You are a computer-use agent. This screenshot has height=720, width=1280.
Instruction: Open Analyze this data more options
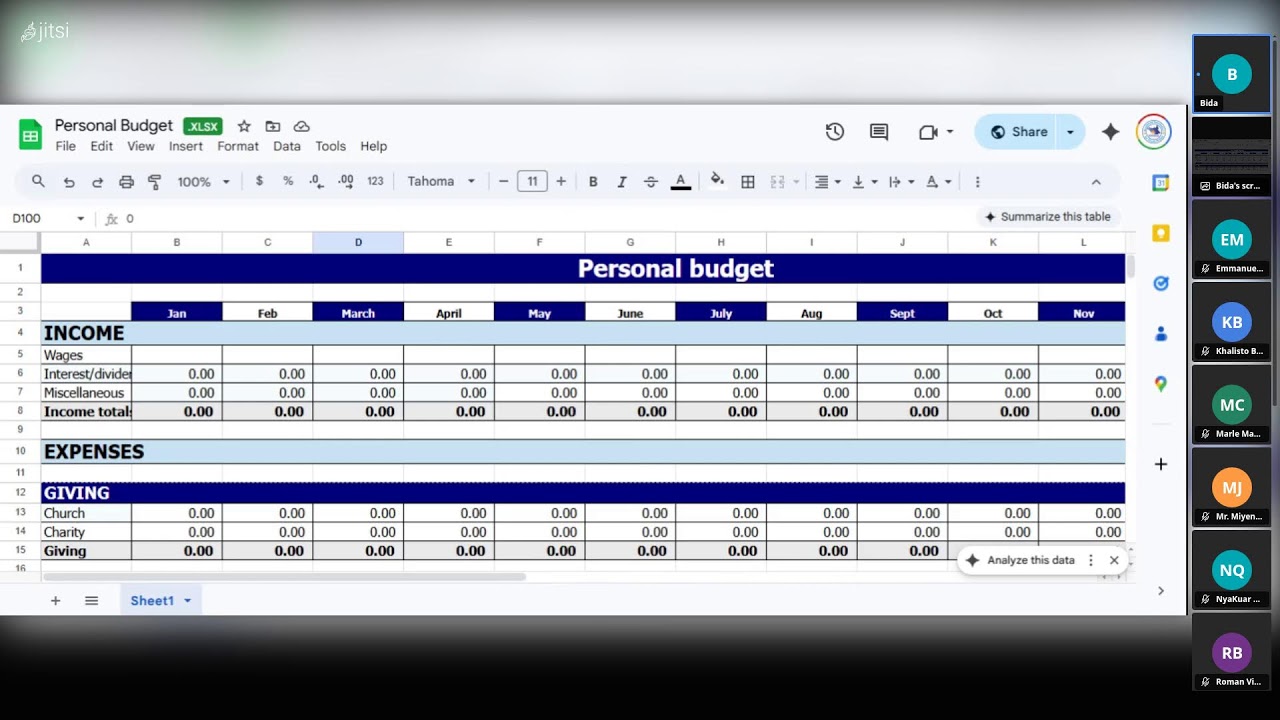click(1091, 561)
